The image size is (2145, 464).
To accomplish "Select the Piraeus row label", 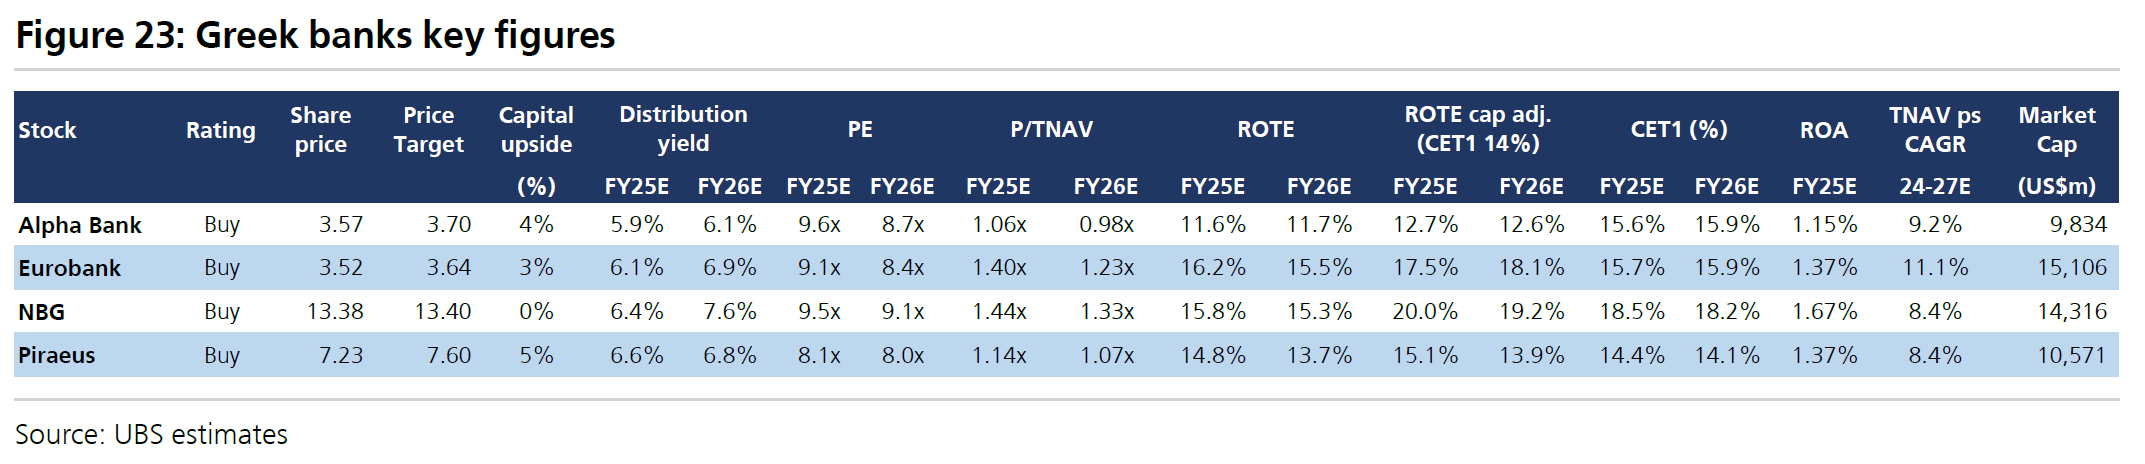I will 57,355.
